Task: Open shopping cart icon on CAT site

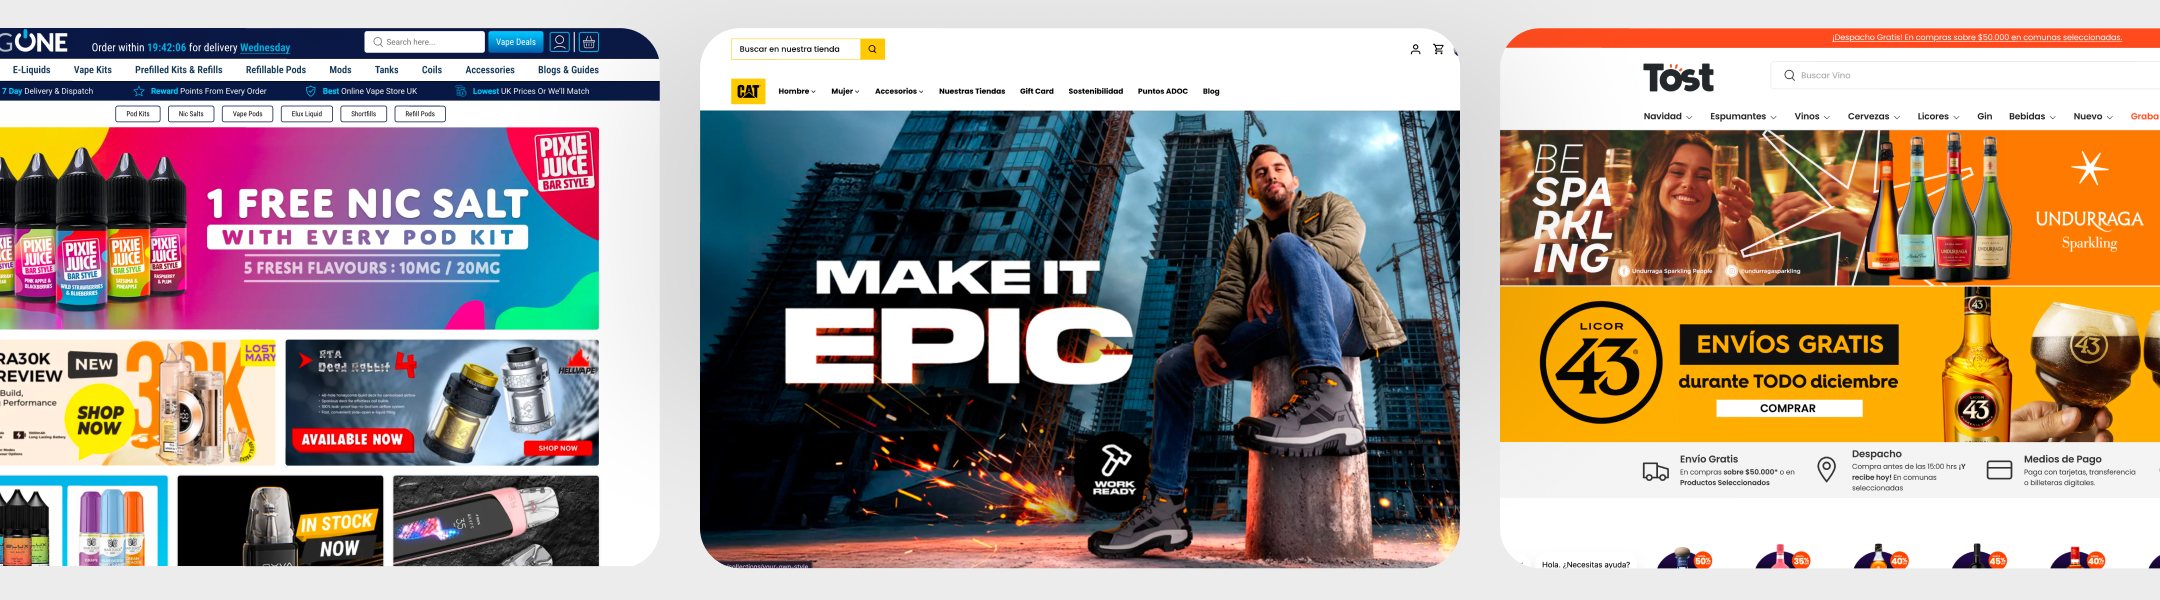Action: (1438, 49)
